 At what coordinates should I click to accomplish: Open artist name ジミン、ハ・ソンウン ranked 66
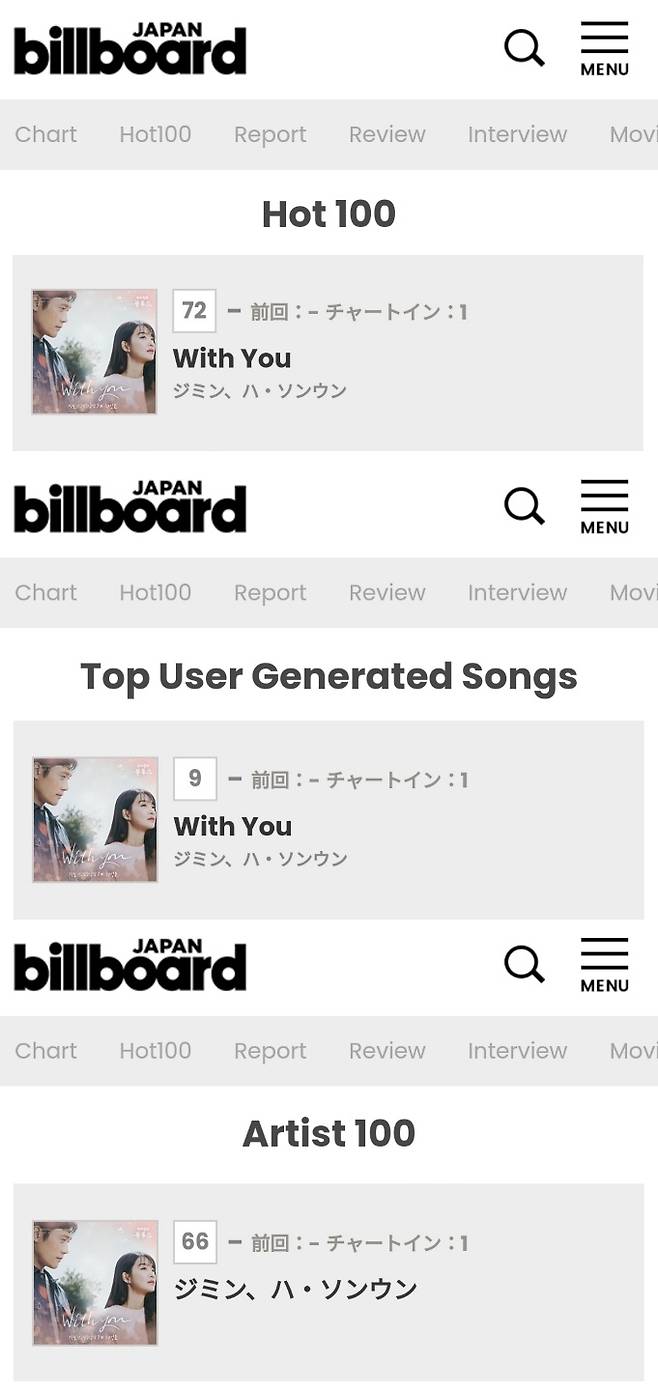click(x=295, y=1289)
